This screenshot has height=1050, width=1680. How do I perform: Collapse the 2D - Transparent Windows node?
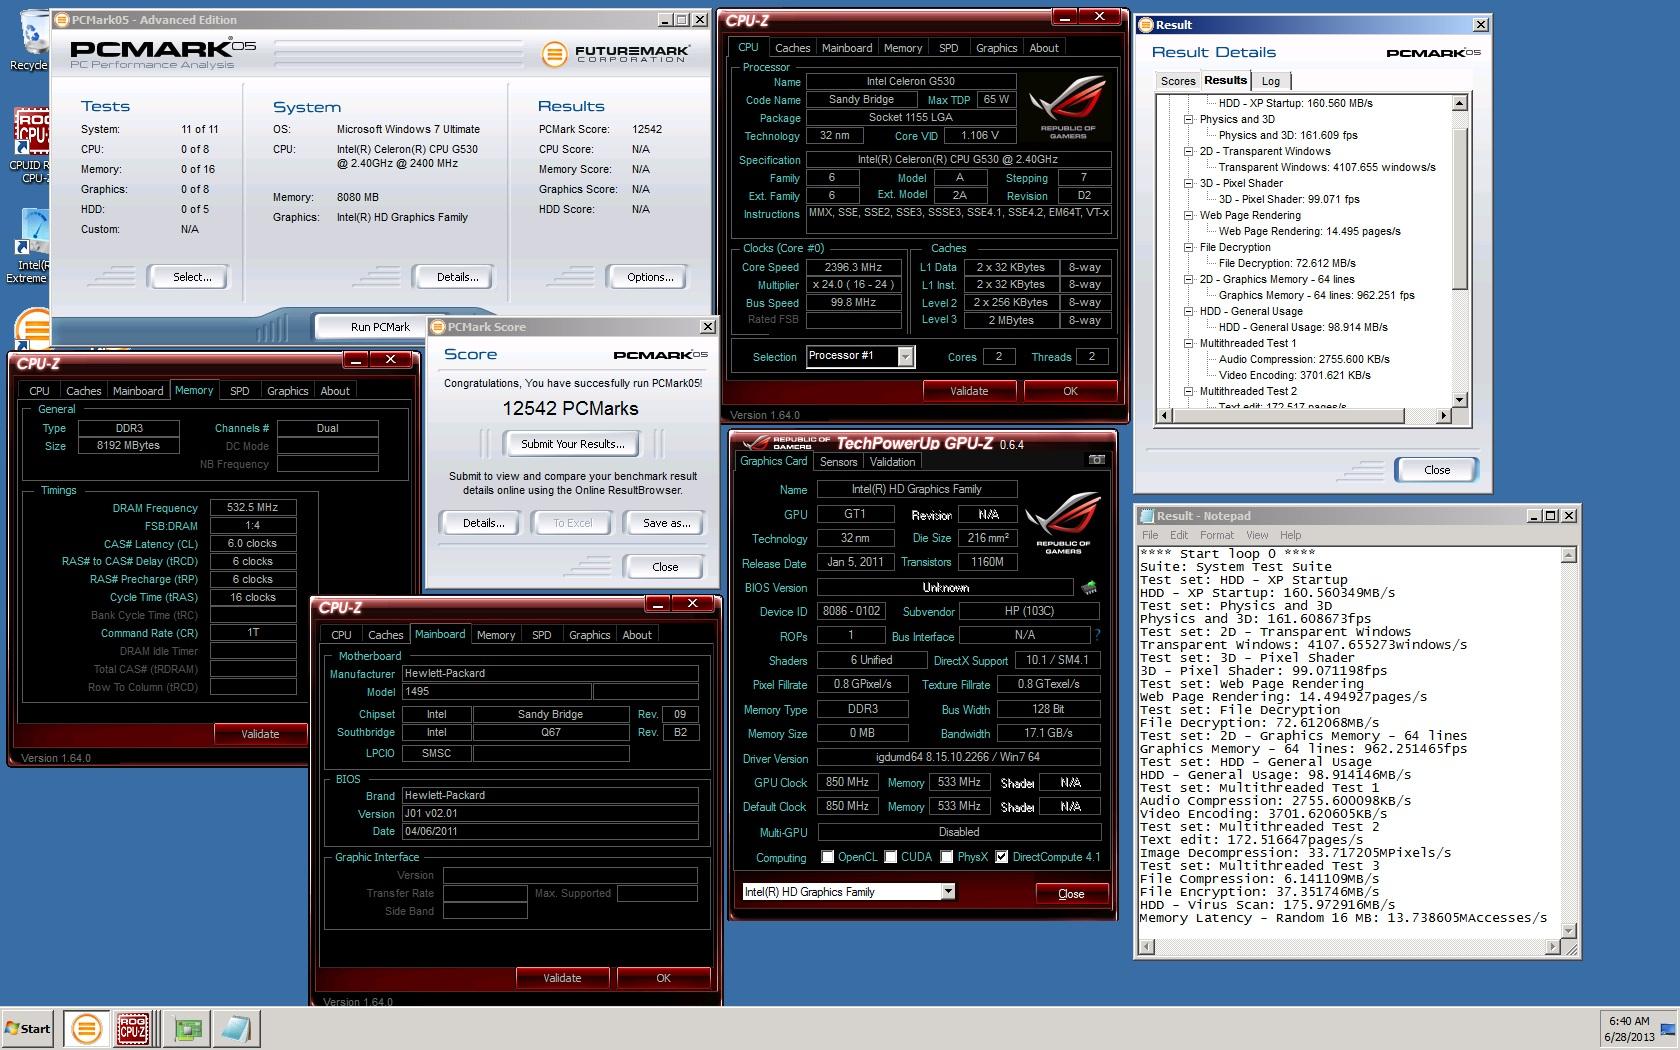tap(1189, 151)
